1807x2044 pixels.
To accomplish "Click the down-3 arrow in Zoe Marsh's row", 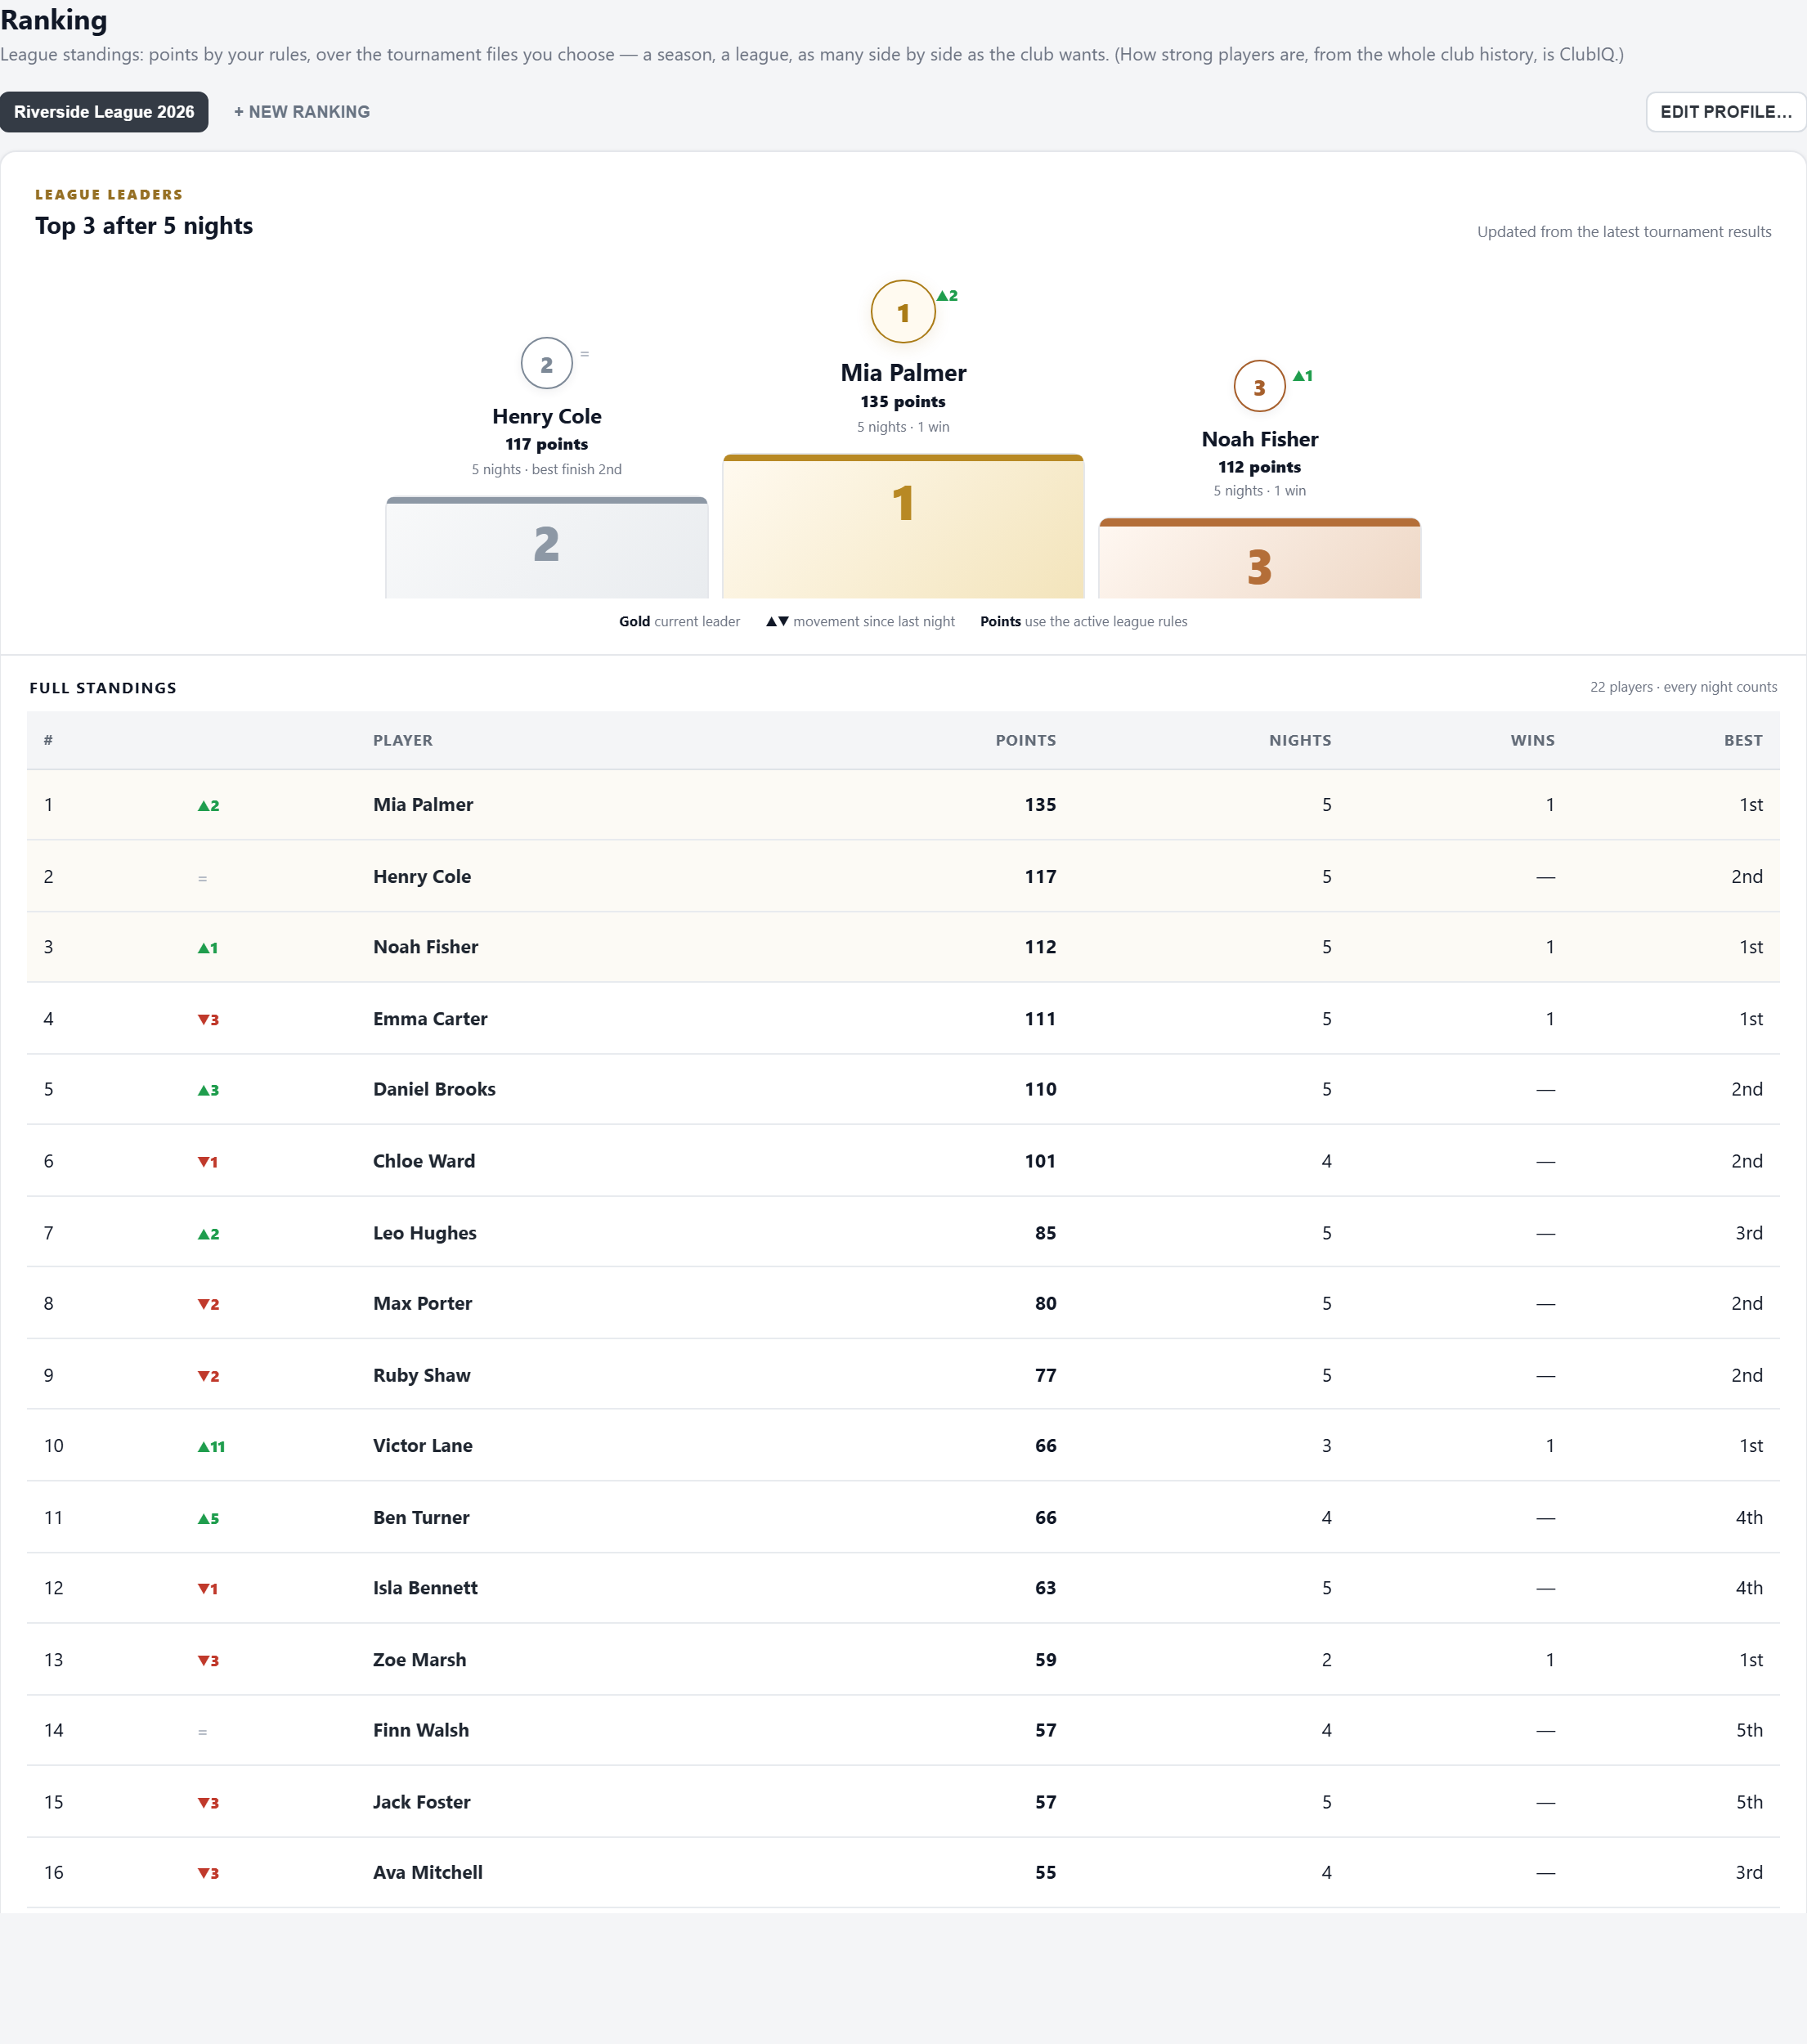I will [x=208, y=1661].
